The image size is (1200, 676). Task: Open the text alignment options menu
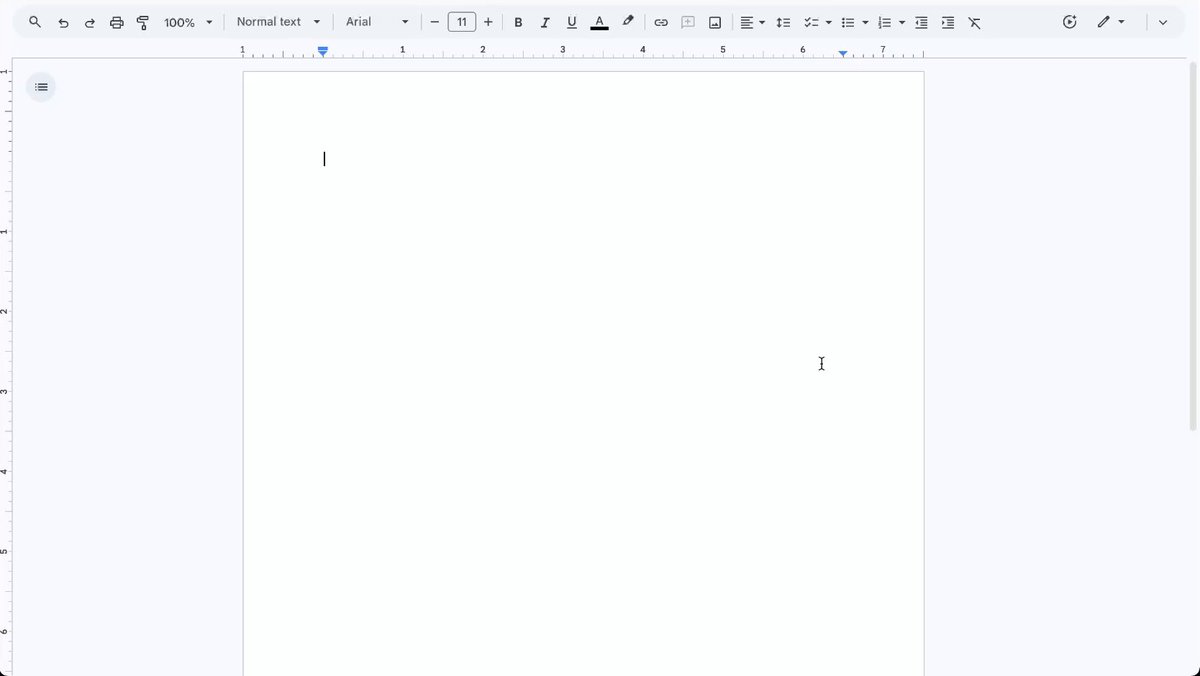coord(752,22)
